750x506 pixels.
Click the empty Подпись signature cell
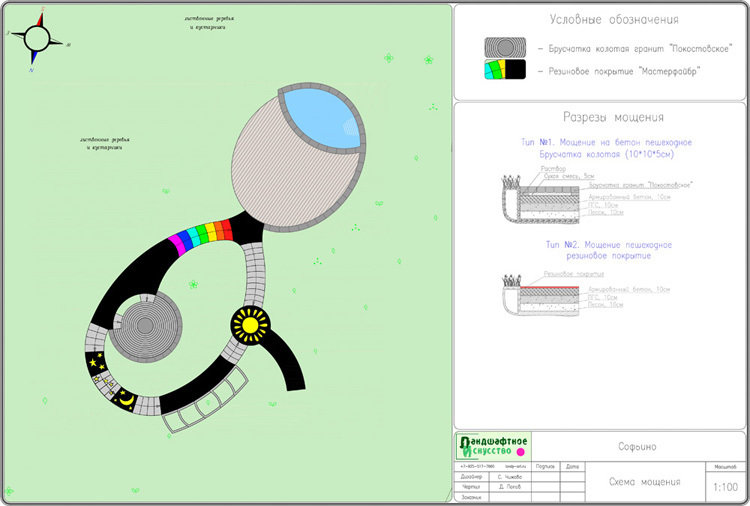click(x=546, y=478)
